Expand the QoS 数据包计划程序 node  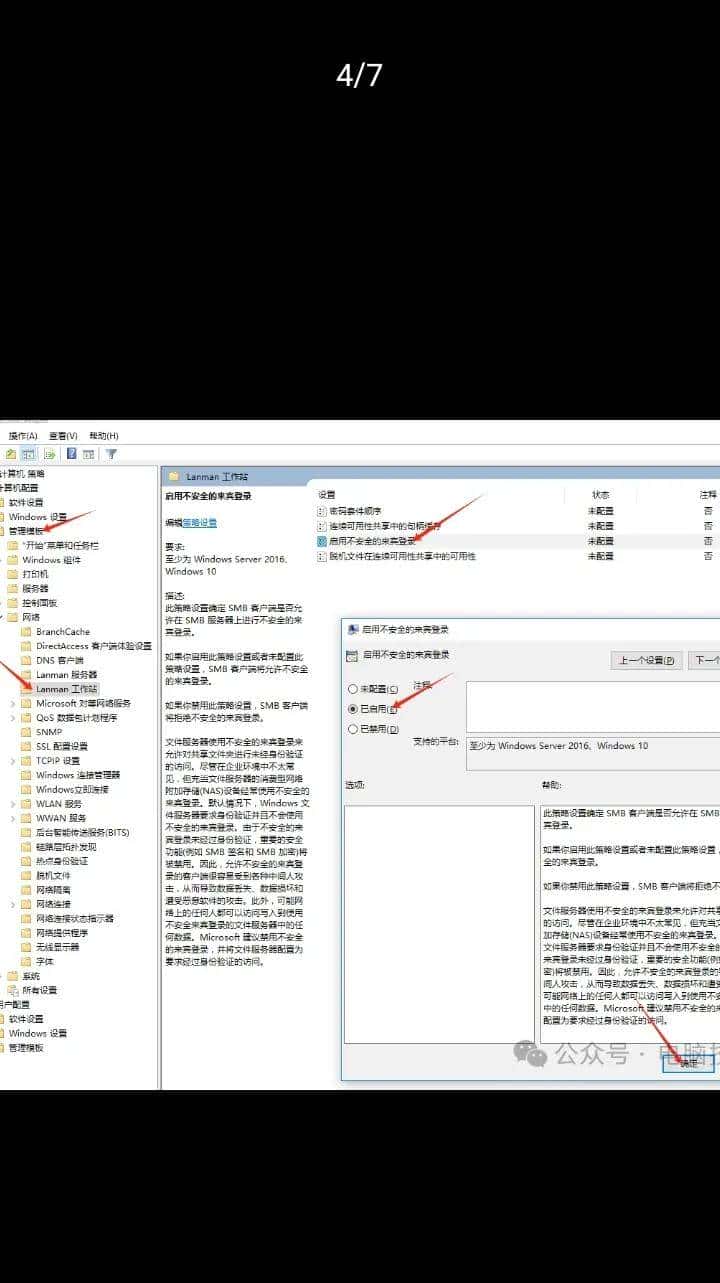13,717
